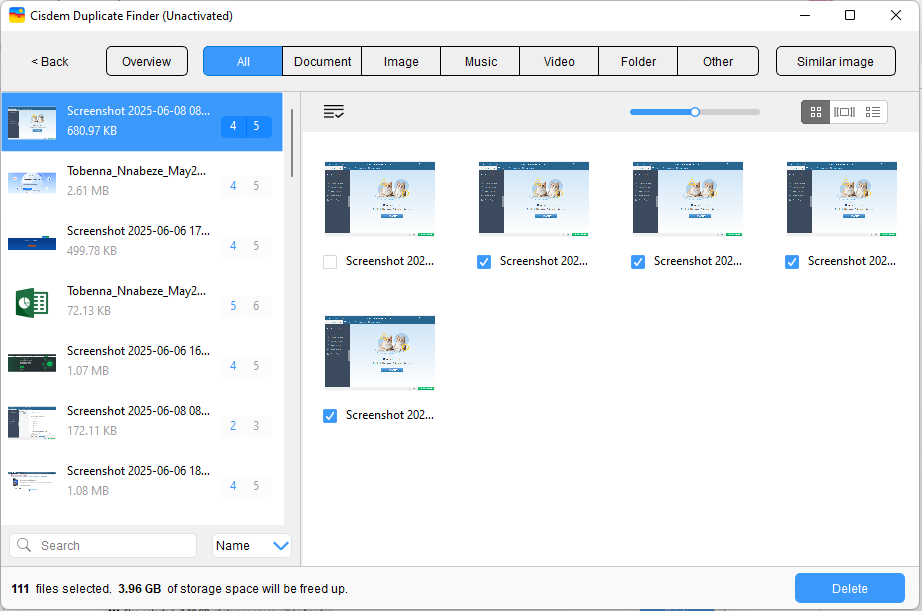922x611 pixels.
Task: Open the Name sort dropdown
Action: pyautogui.click(x=252, y=546)
